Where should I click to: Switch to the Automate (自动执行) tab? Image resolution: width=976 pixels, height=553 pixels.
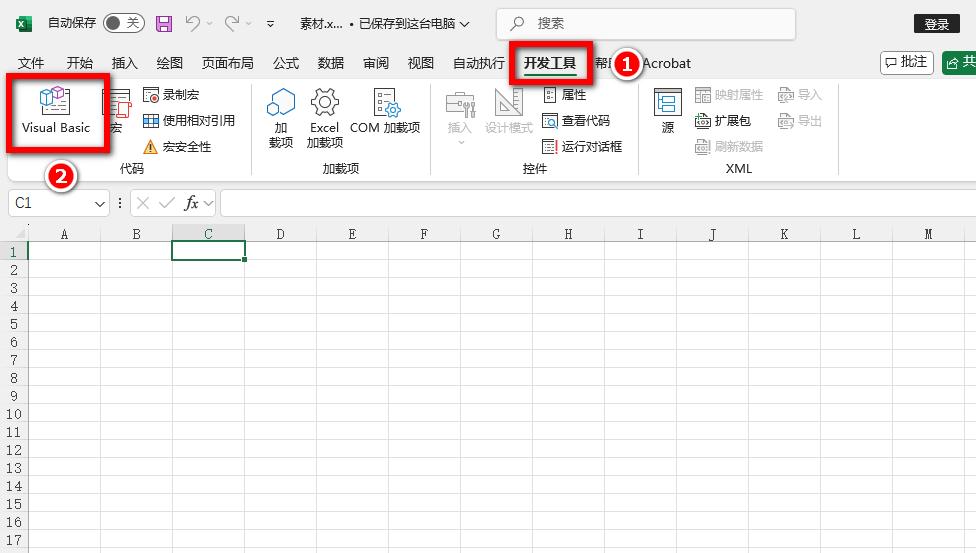click(x=479, y=63)
